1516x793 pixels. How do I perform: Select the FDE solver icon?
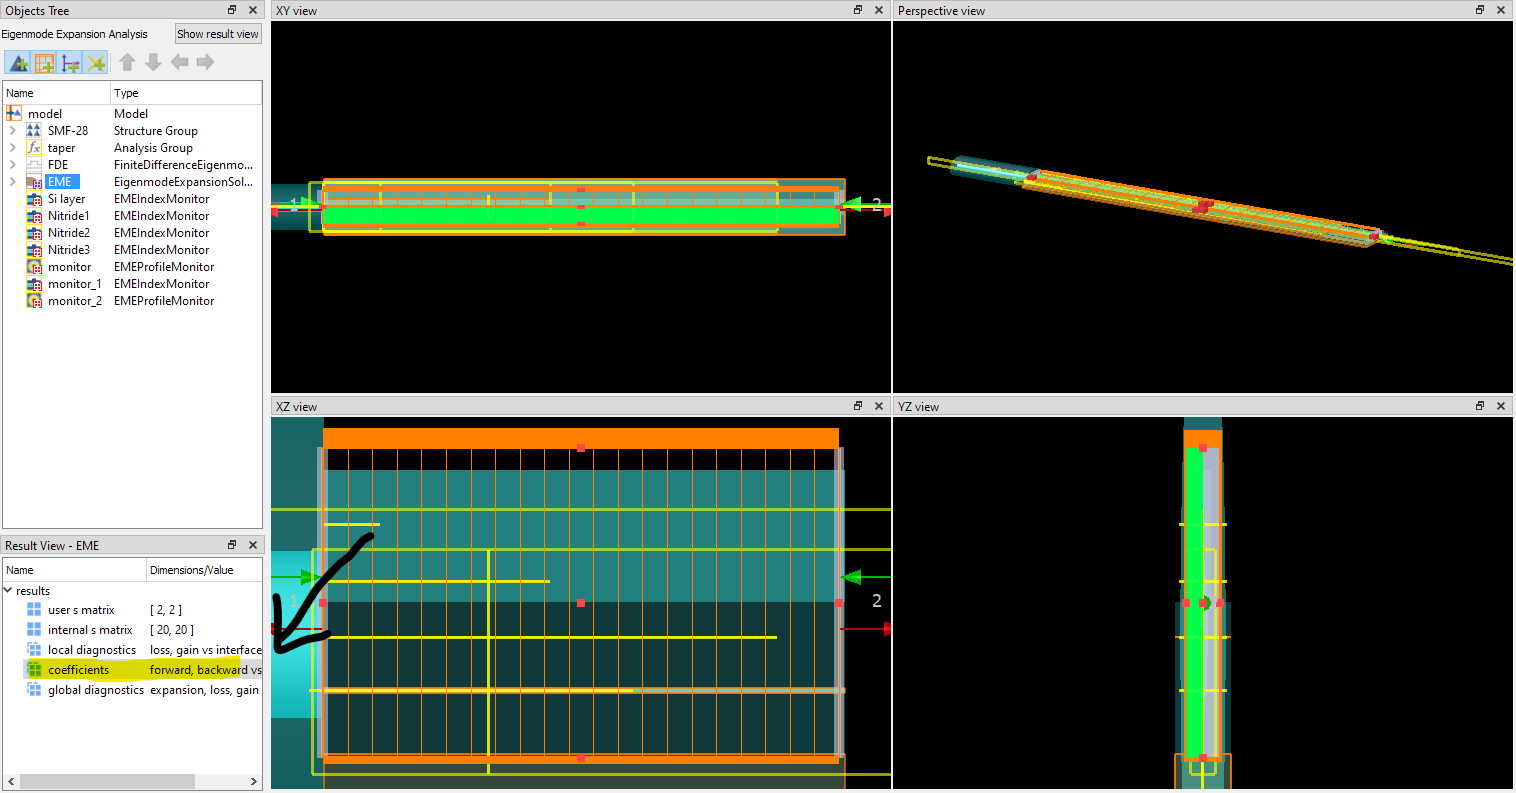34,165
